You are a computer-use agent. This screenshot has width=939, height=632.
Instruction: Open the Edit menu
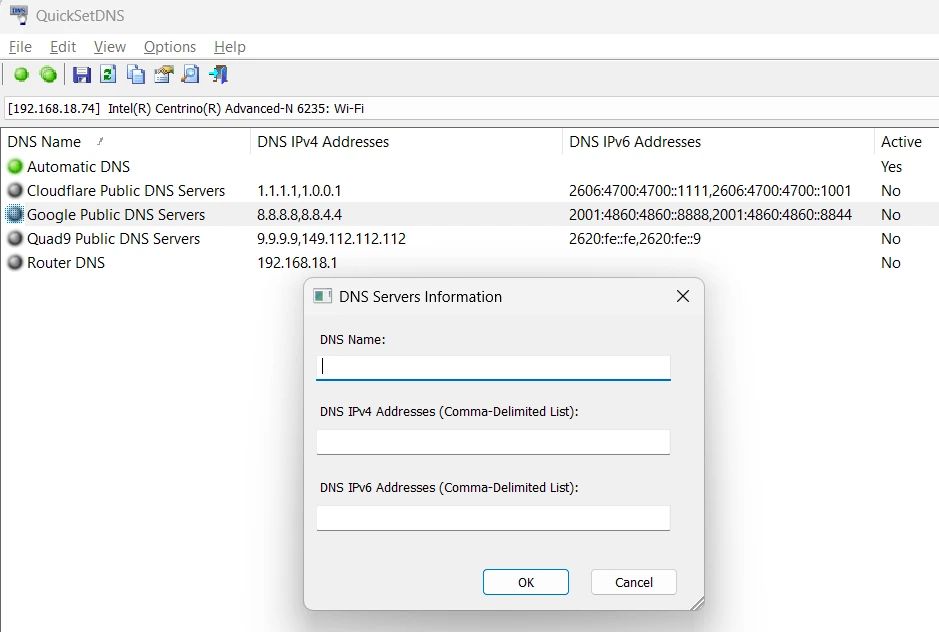[x=63, y=47]
